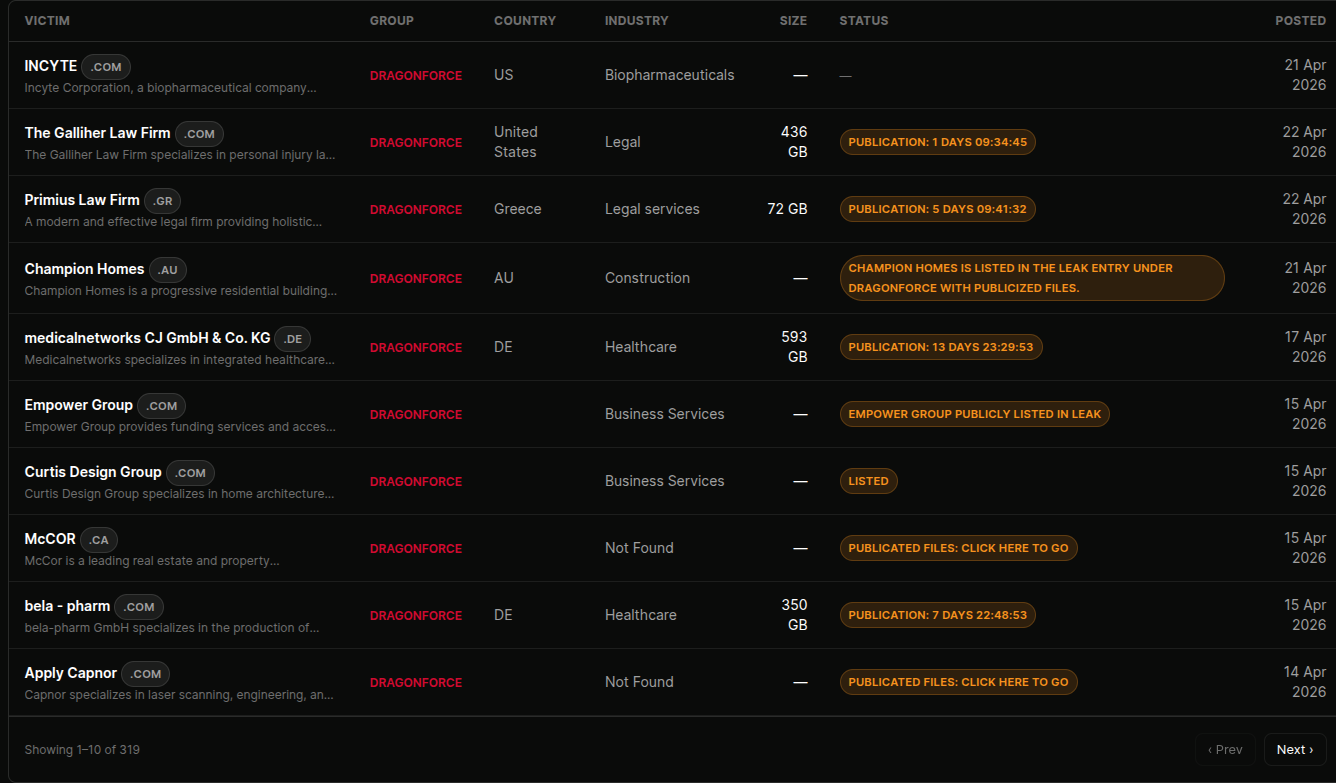
Task: Click 'PUBLICATED FILES: CLICK HERE TO GO' for Apply Capnor
Action: click(x=959, y=682)
